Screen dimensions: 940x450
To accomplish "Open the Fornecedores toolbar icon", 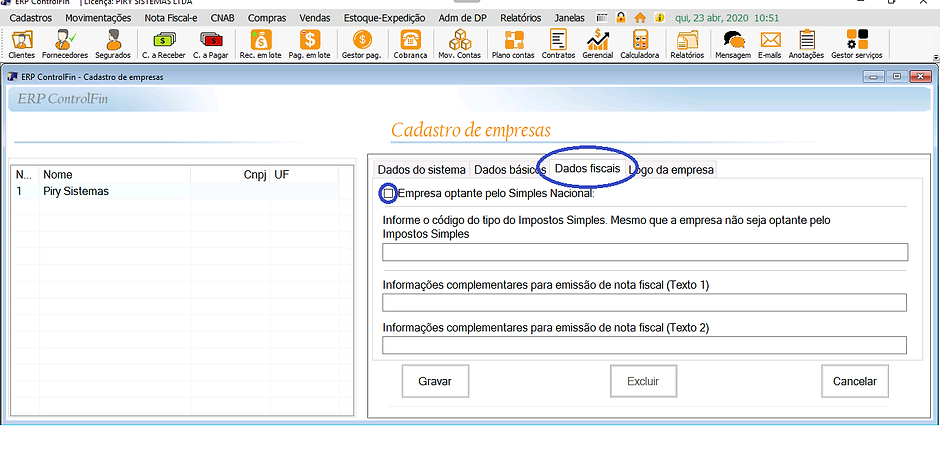I will click(65, 45).
